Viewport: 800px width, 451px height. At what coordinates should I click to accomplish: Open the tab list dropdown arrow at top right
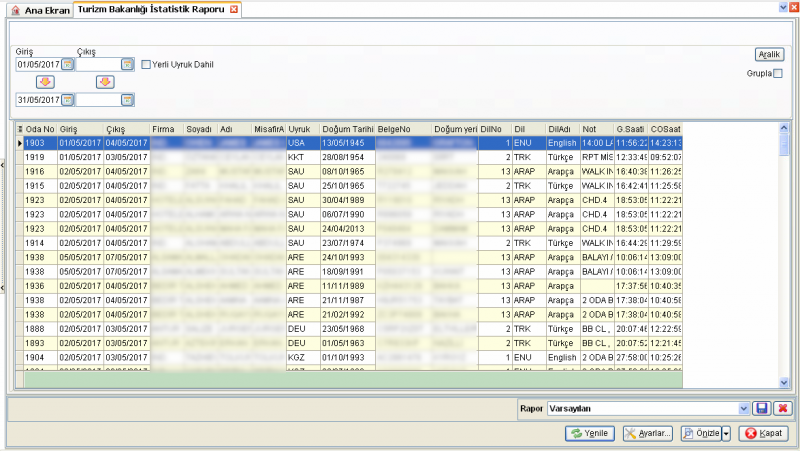pos(783,7)
